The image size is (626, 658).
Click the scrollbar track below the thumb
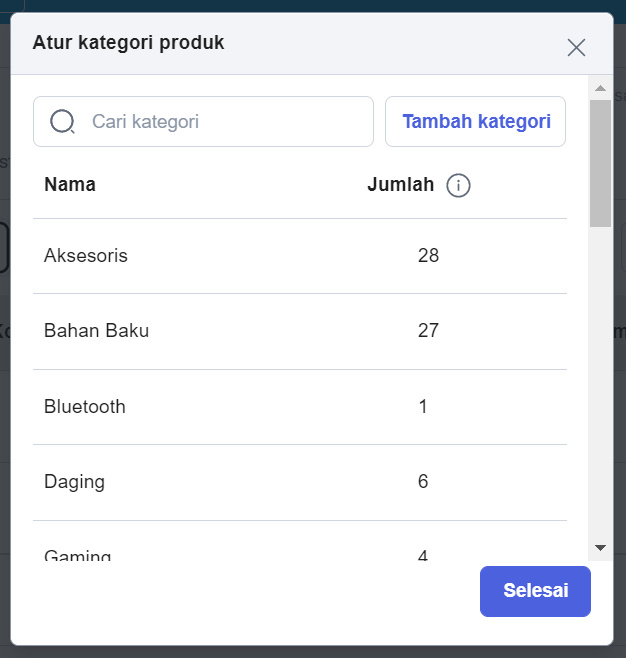pyautogui.click(x=600, y=382)
